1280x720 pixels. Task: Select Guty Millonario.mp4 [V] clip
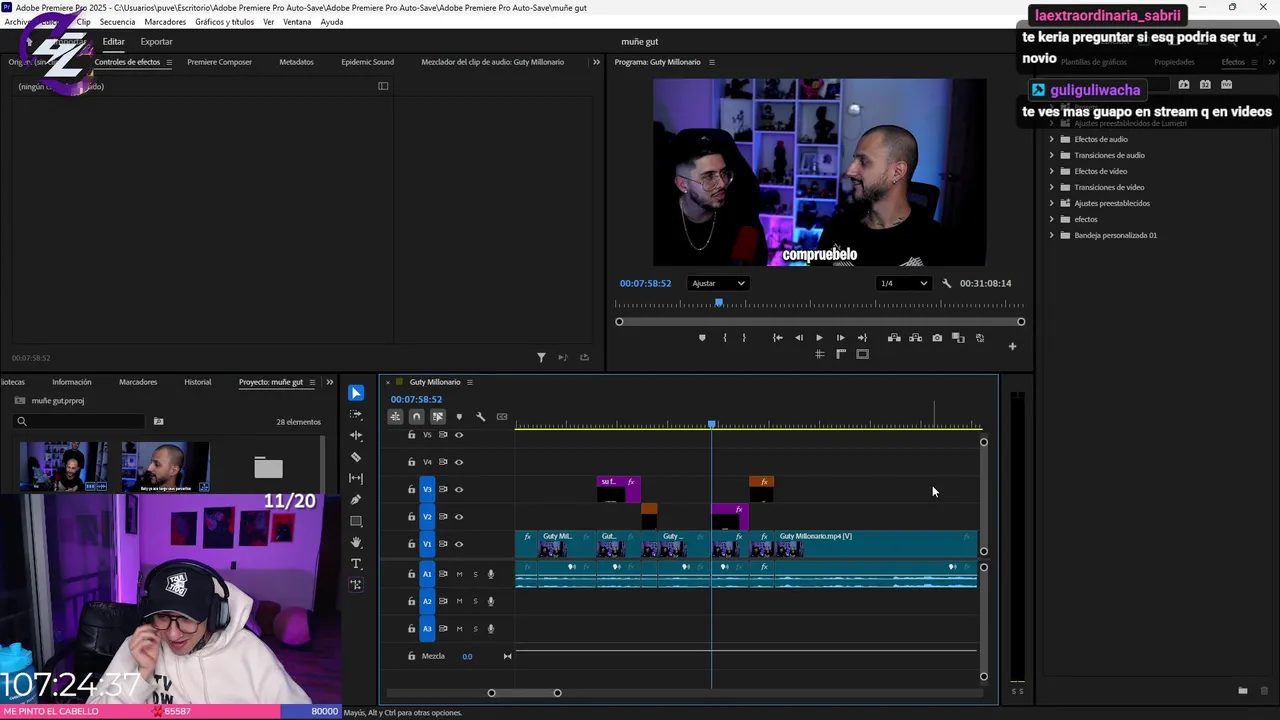876,544
